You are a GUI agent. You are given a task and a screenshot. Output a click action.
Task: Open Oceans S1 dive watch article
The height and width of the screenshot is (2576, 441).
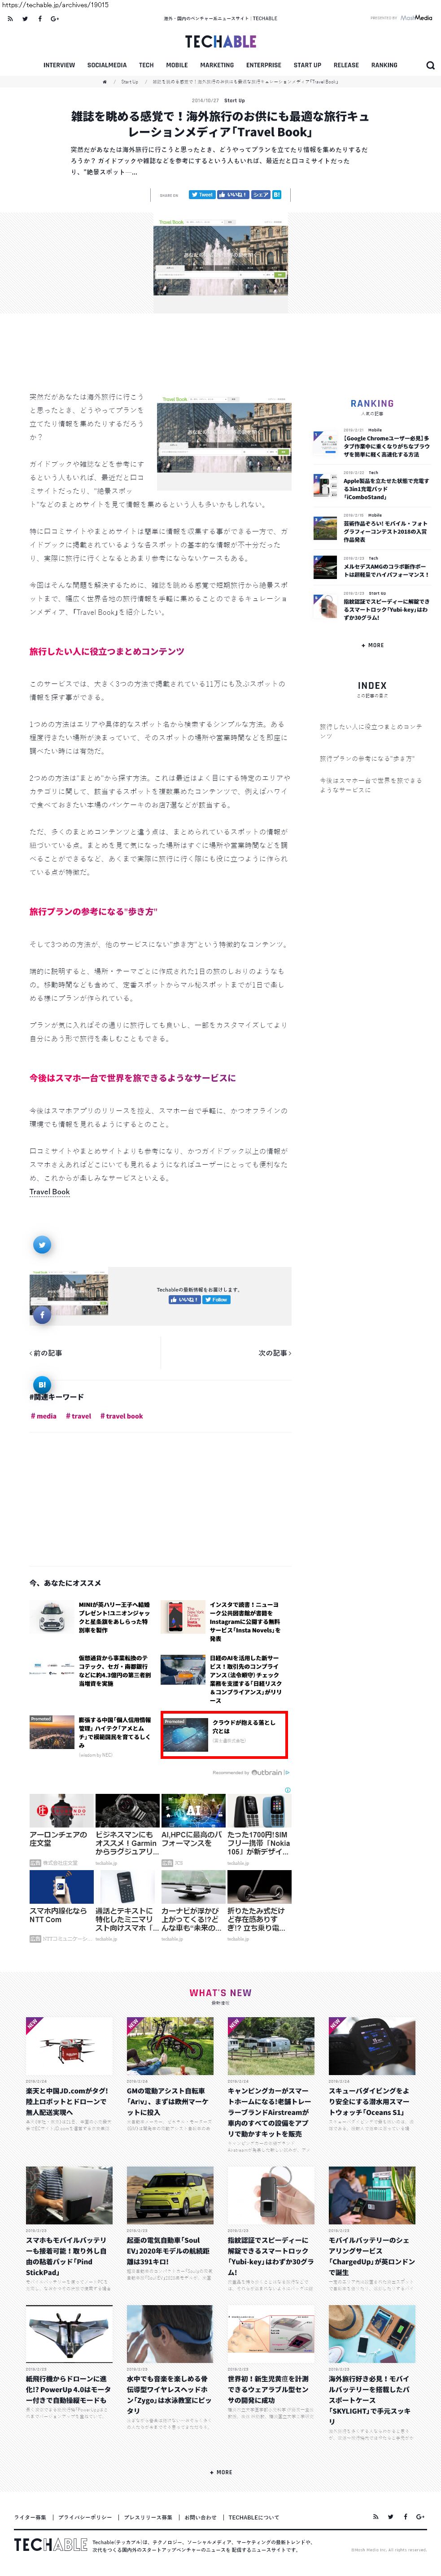click(x=372, y=2074)
